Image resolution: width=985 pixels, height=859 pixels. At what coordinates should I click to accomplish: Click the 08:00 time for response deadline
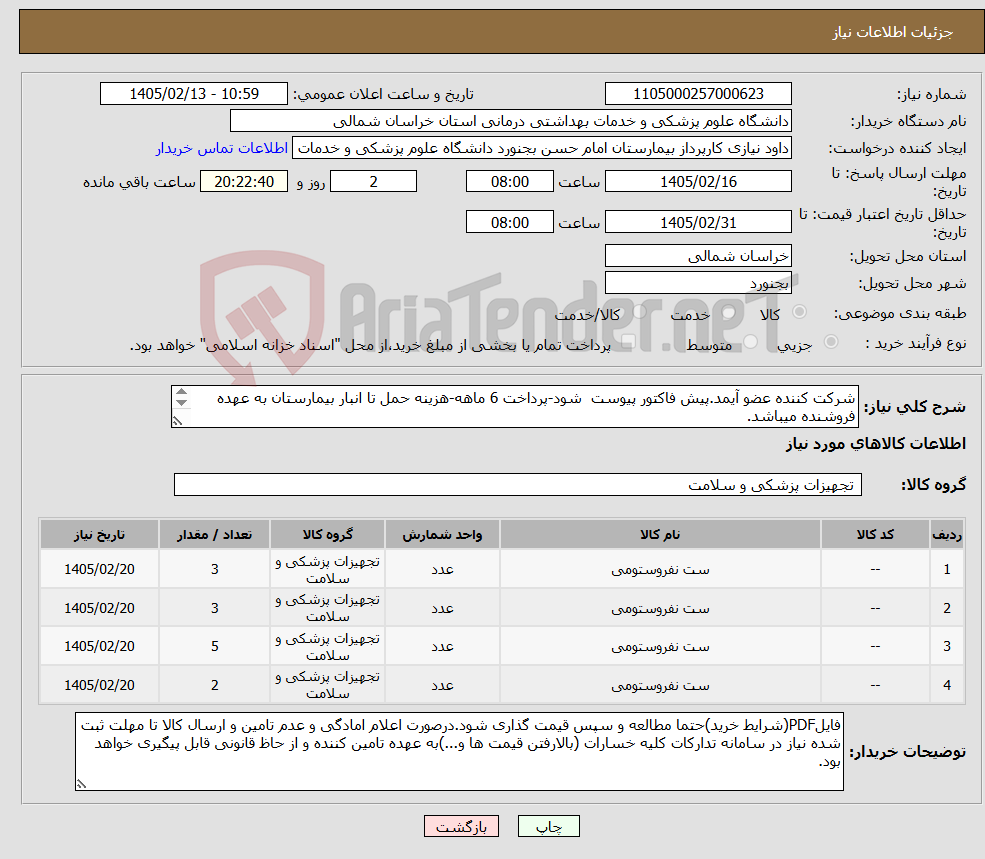pos(509,182)
